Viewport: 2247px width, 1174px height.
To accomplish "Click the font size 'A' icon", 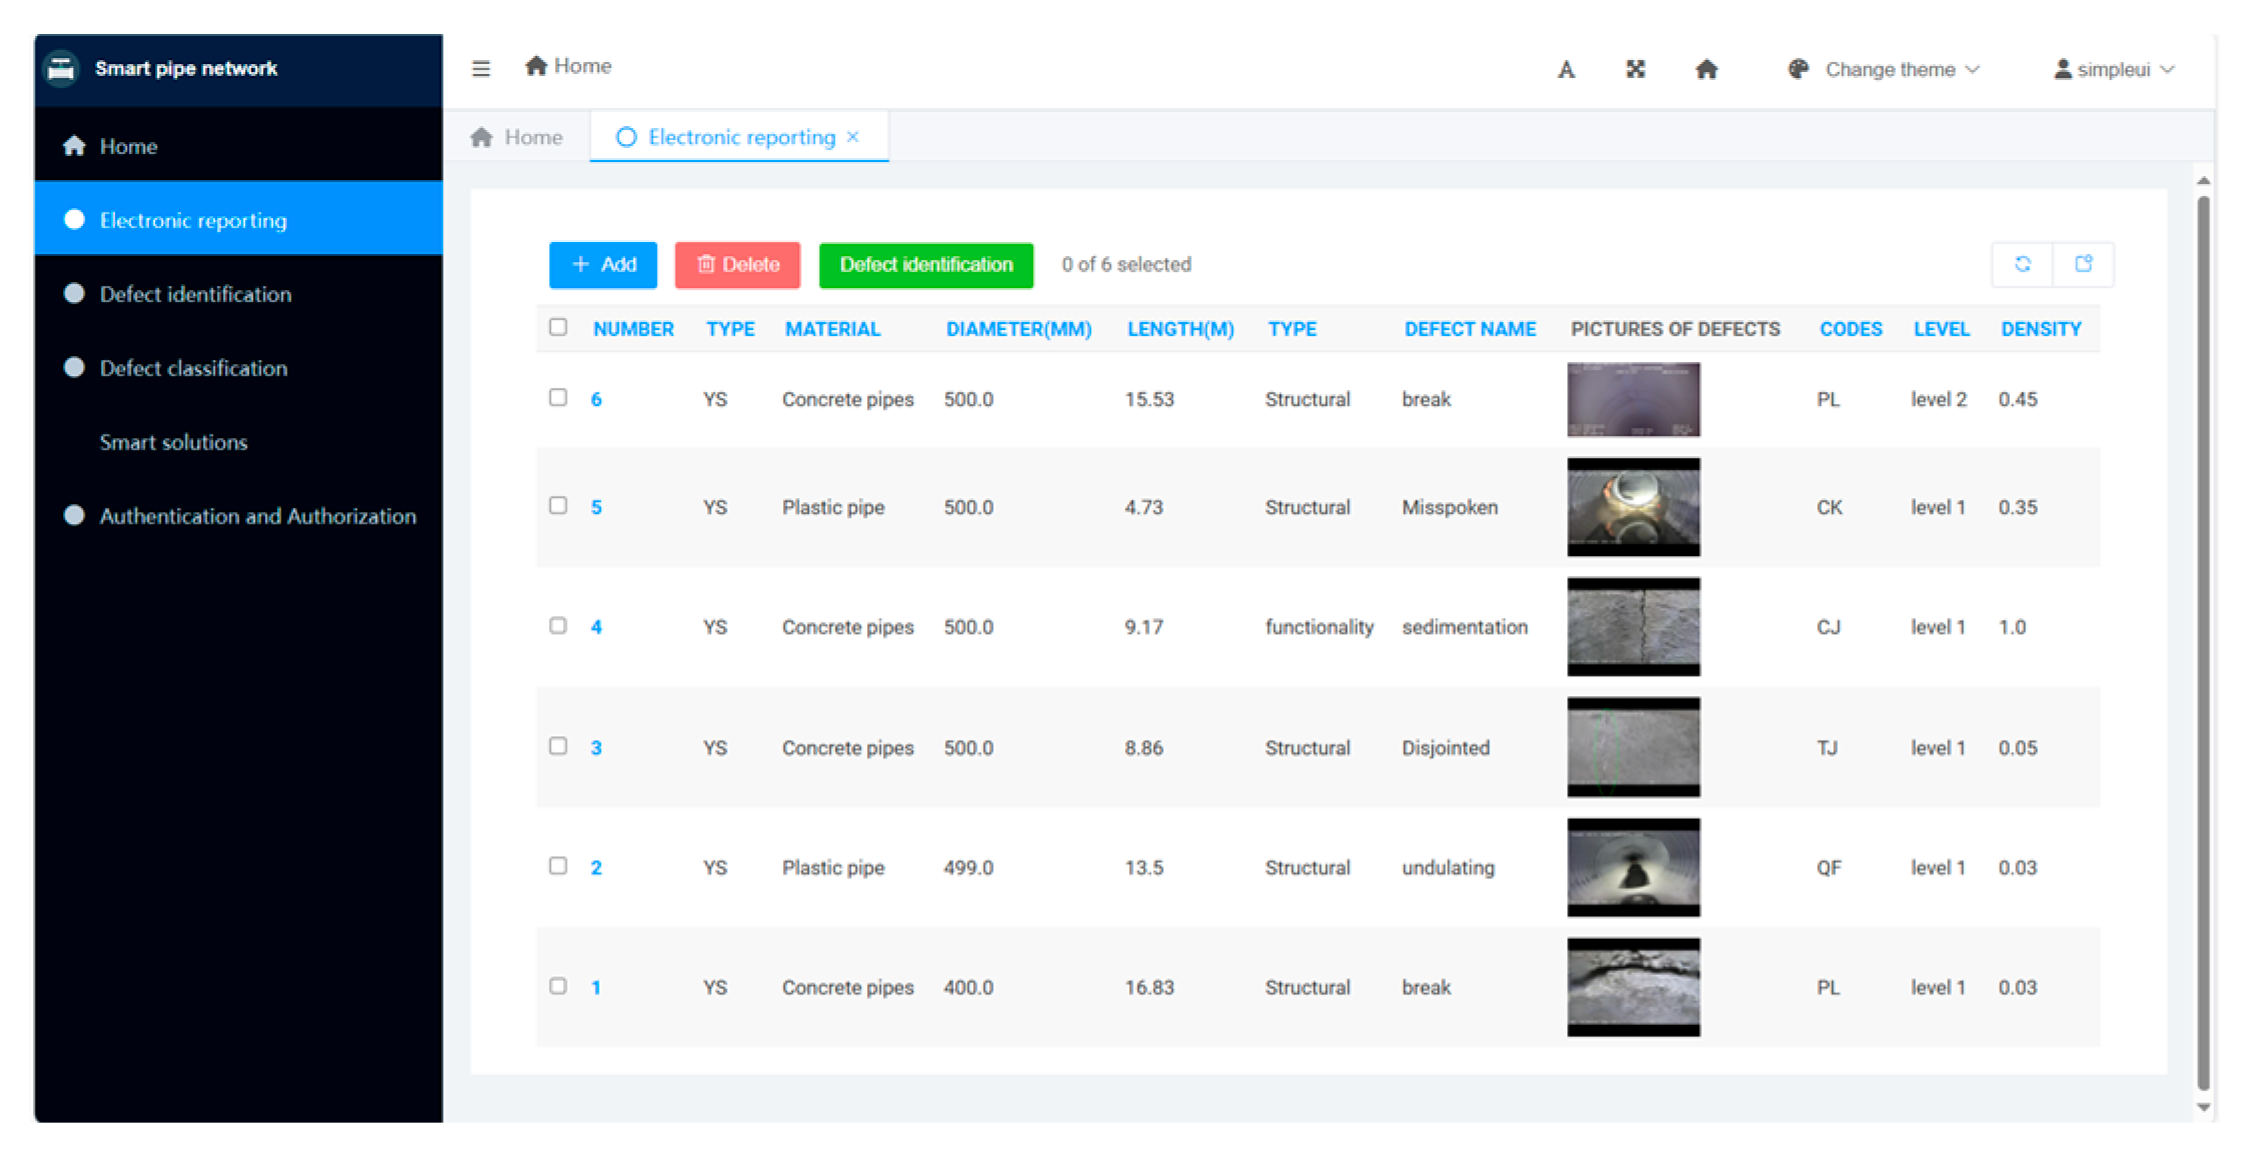I will 1566,69.
